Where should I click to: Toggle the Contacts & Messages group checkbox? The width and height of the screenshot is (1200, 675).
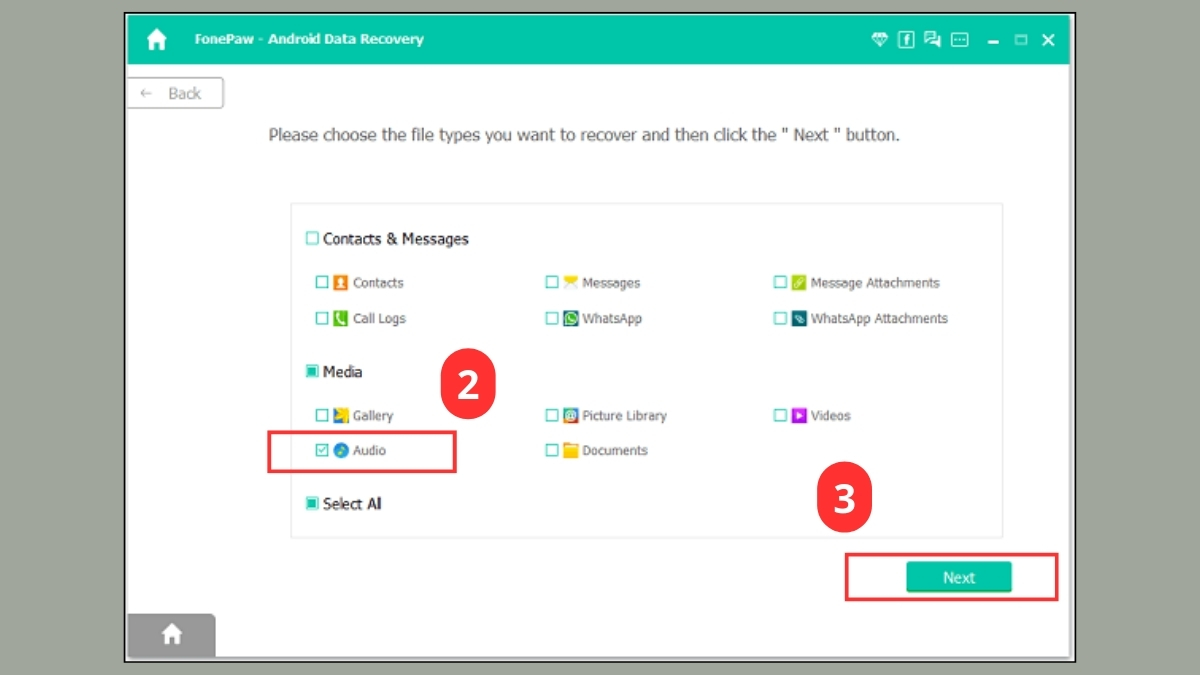click(312, 239)
